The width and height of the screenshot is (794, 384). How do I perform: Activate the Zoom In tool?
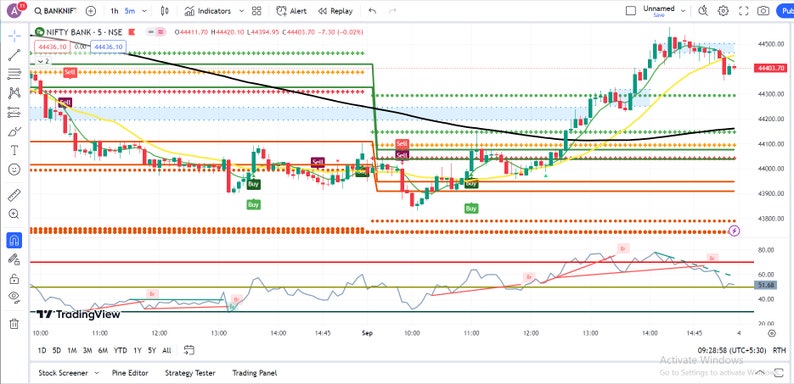click(14, 214)
